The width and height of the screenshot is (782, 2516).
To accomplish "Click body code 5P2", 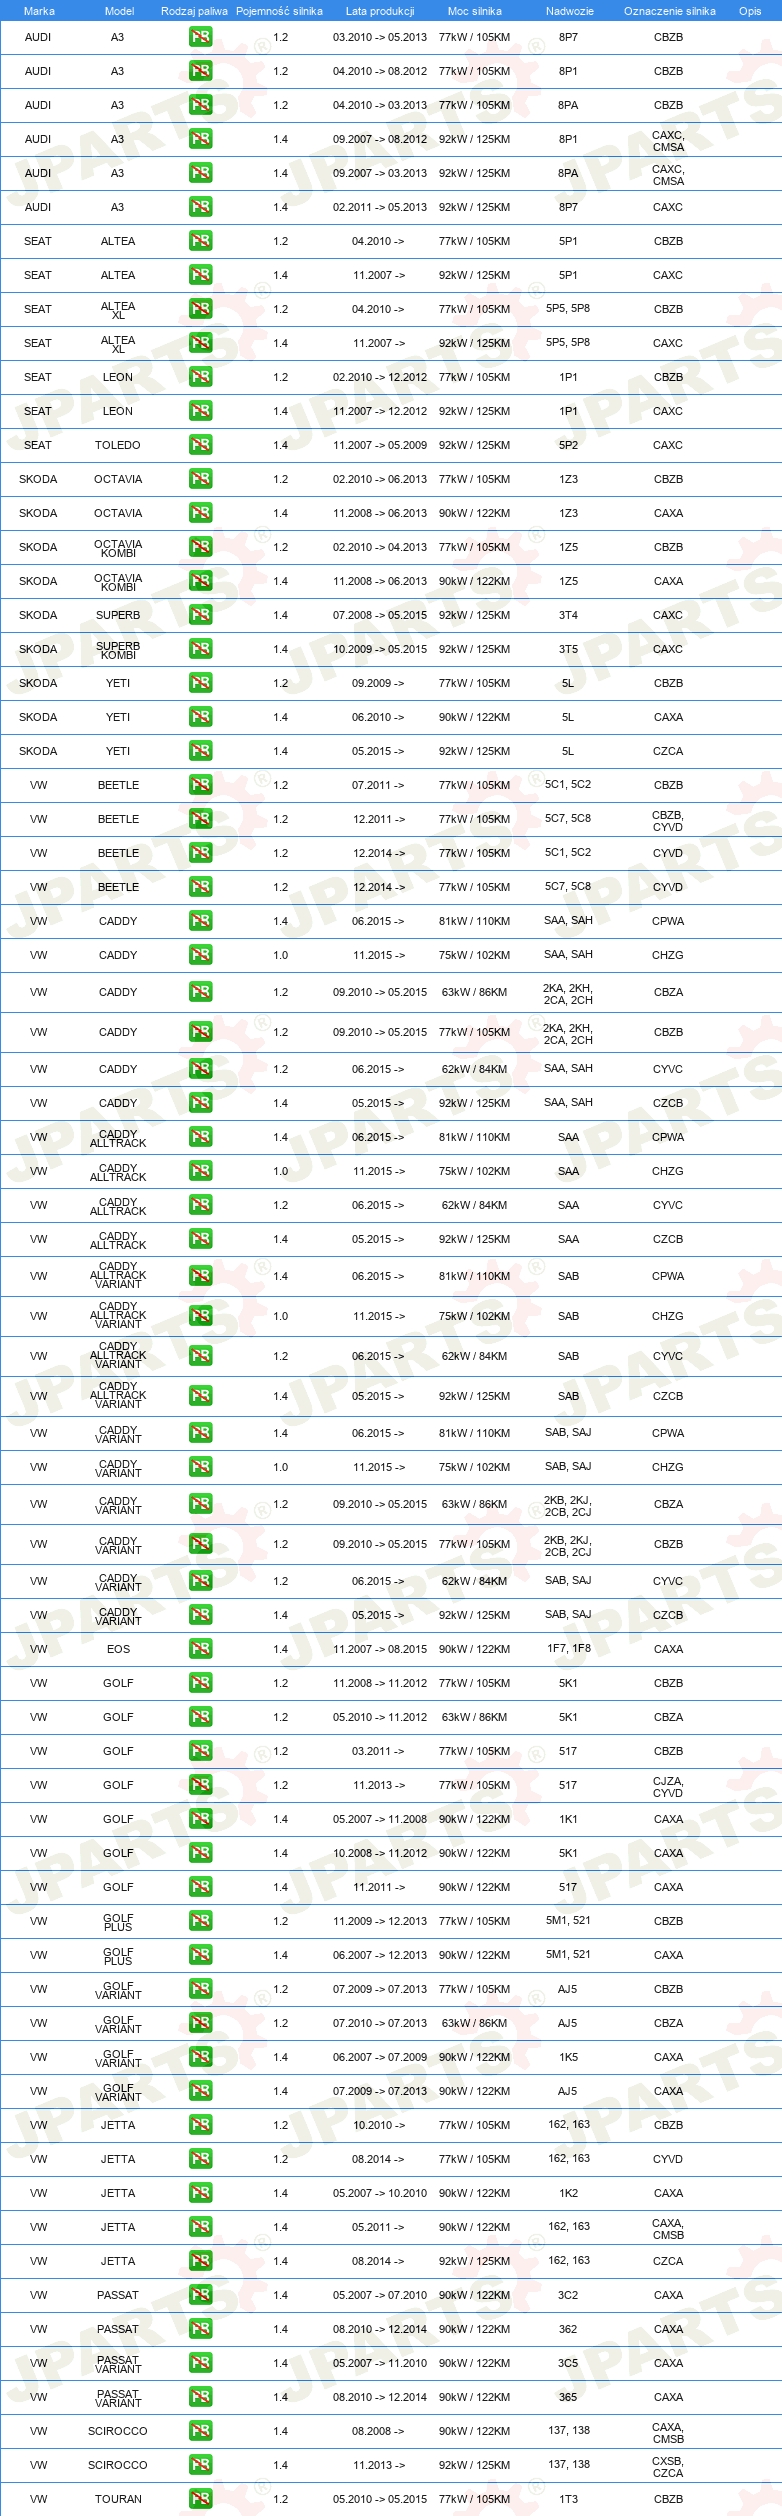I will [x=568, y=445].
